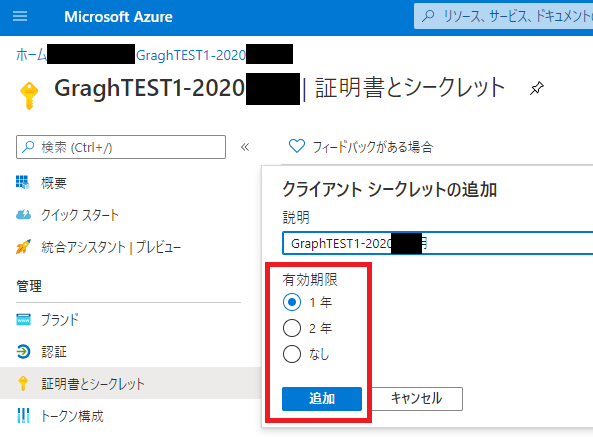Click the yellow key app icon
The width and height of the screenshot is (593, 437).
[29, 96]
